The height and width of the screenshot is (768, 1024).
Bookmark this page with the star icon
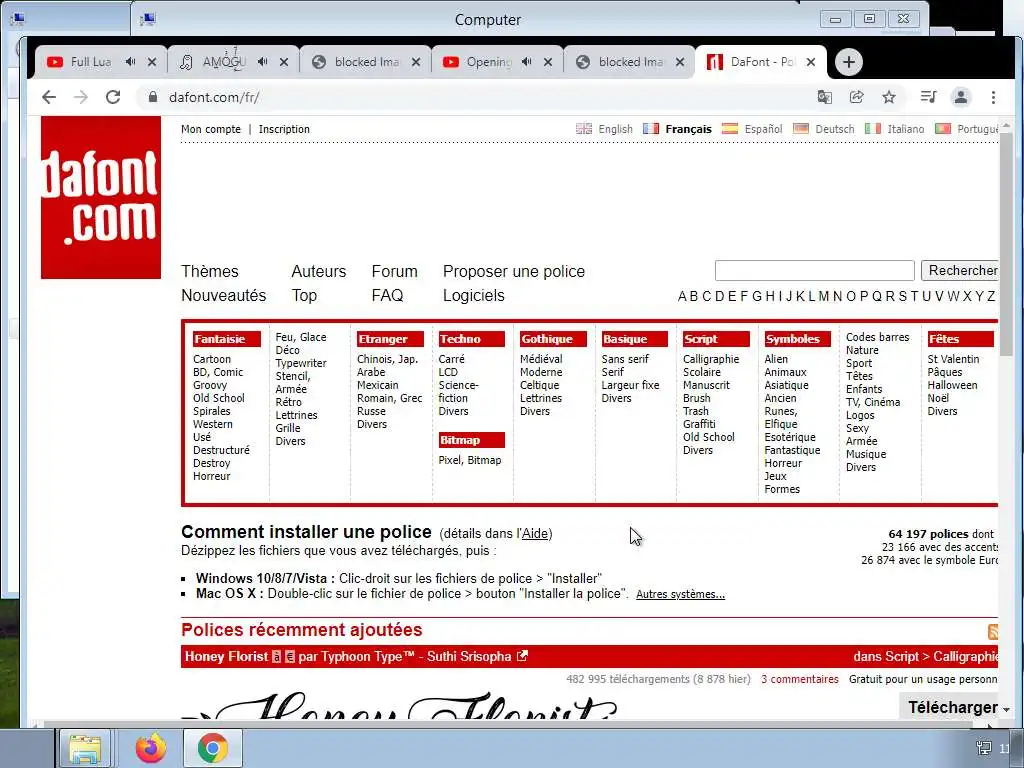click(x=889, y=97)
